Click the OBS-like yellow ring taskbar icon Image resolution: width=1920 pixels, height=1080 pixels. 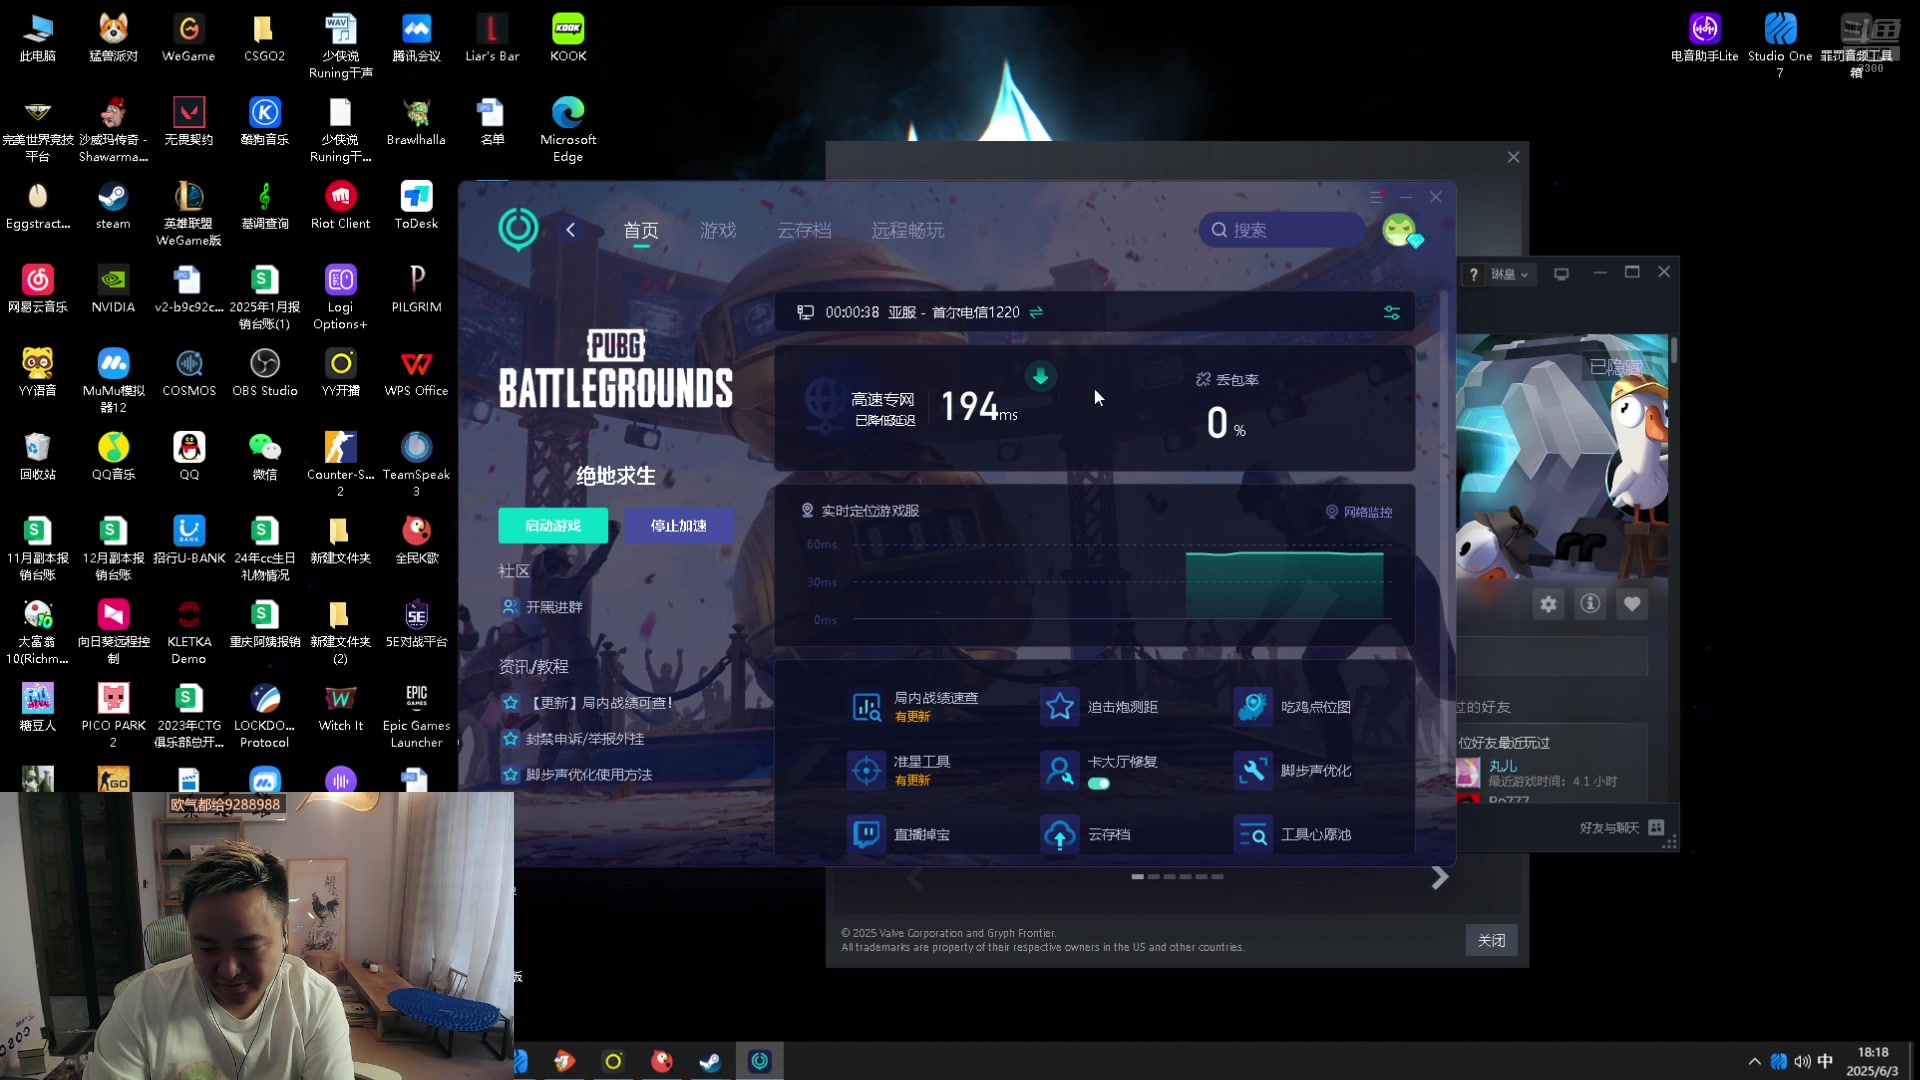pos(613,1061)
